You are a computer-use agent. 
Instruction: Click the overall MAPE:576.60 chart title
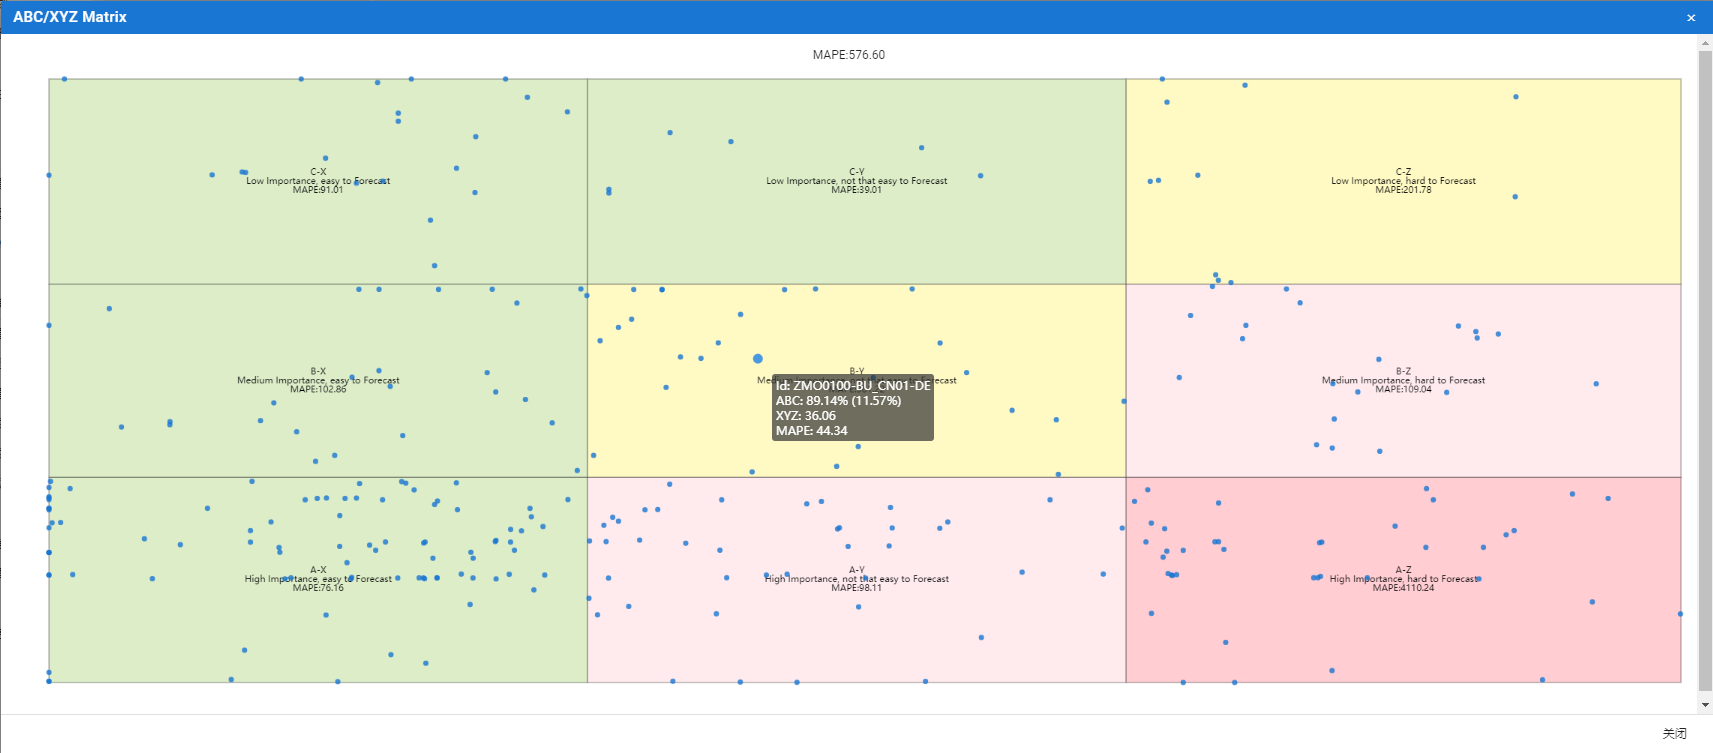pyautogui.click(x=849, y=55)
